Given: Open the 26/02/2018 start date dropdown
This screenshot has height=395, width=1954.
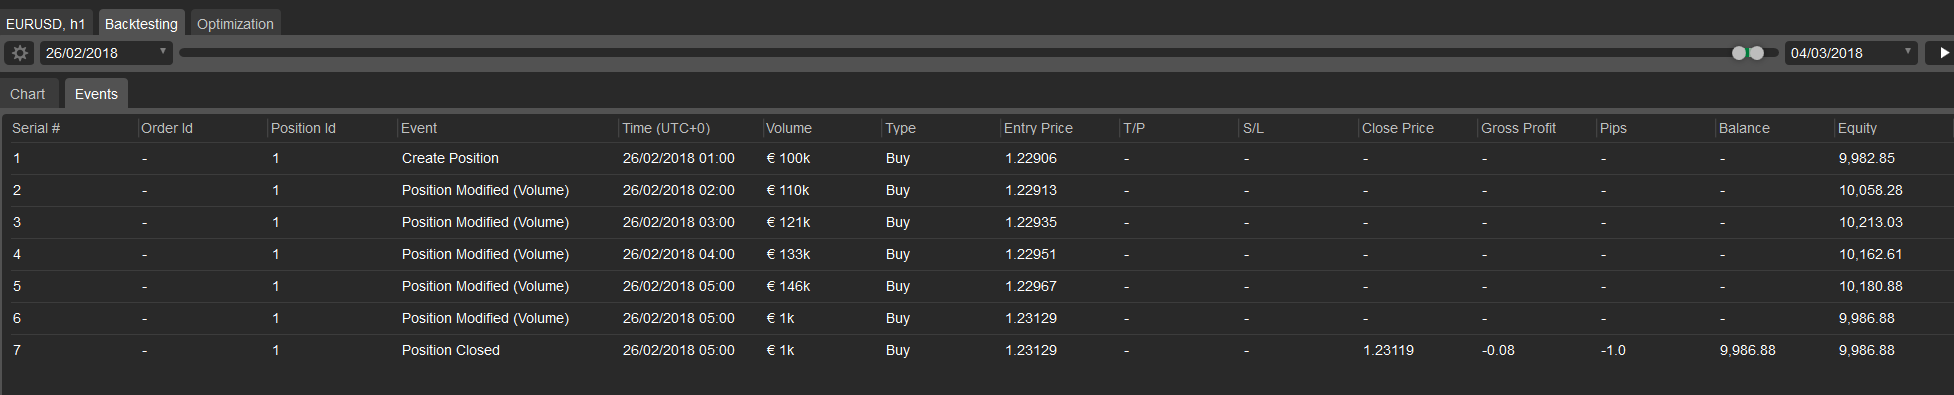Looking at the screenshot, I should [106, 53].
